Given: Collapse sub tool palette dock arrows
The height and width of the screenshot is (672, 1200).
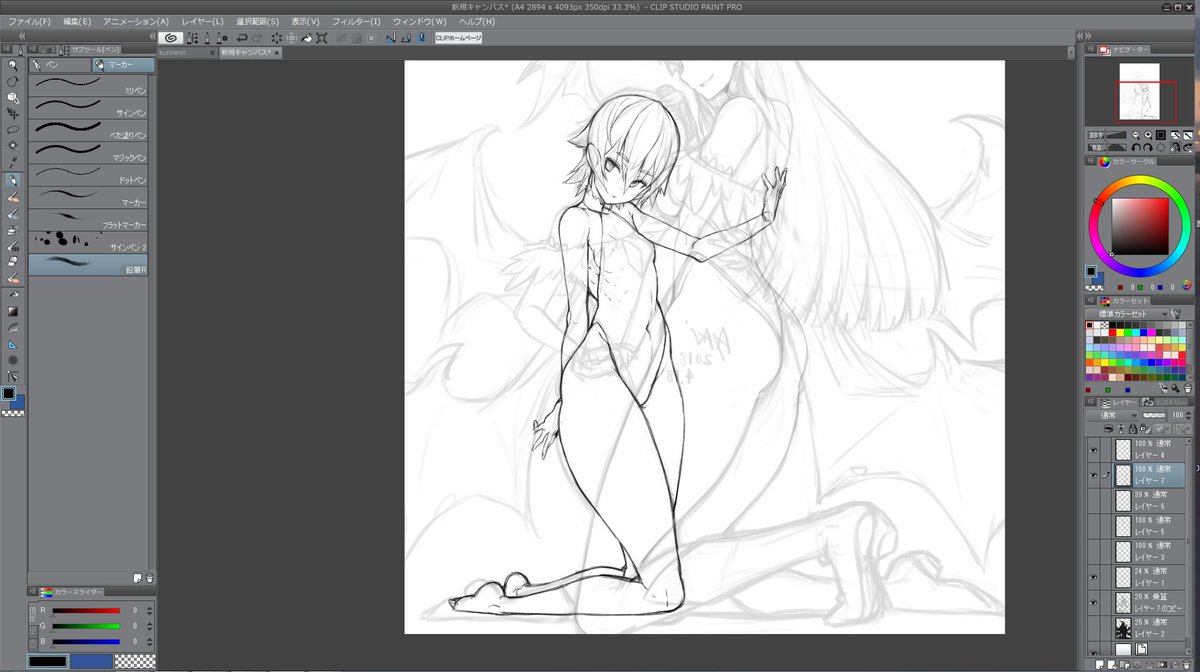Looking at the screenshot, I should [151, 36].
